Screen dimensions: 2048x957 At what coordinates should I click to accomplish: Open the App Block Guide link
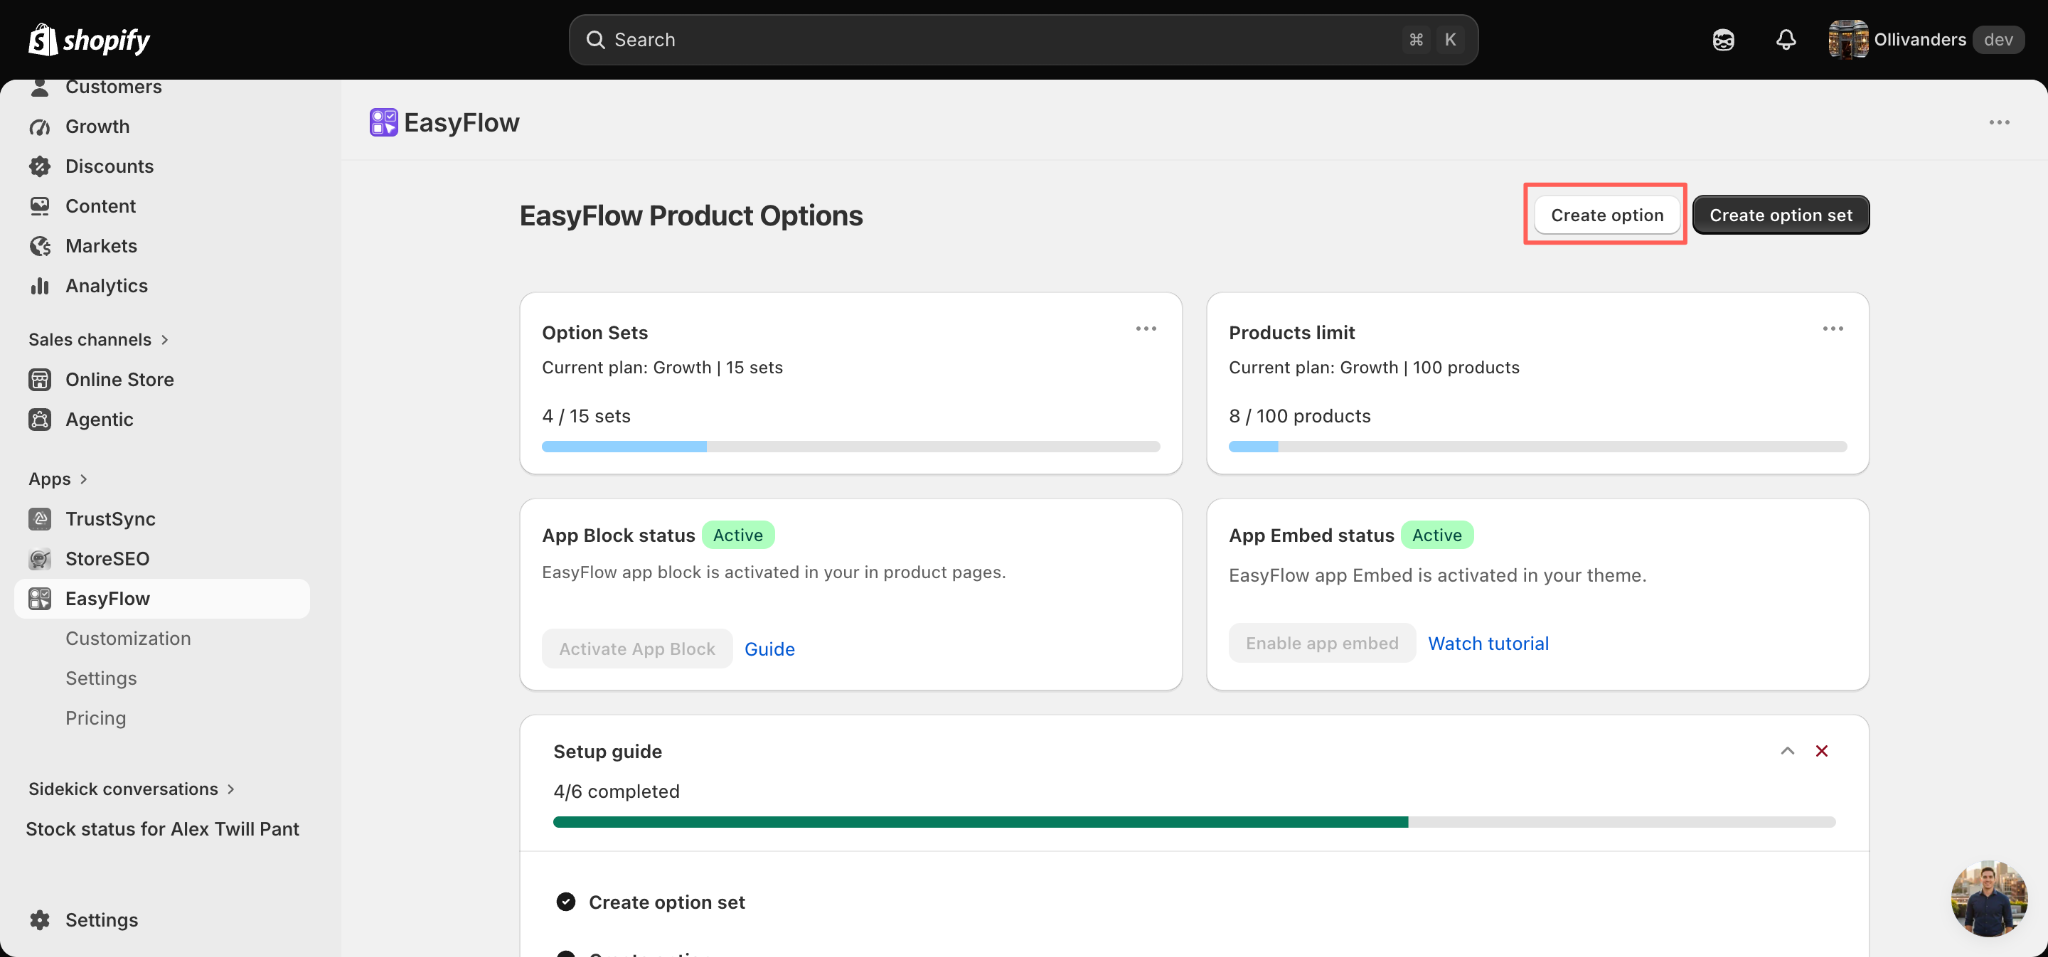tap(770, 649)
